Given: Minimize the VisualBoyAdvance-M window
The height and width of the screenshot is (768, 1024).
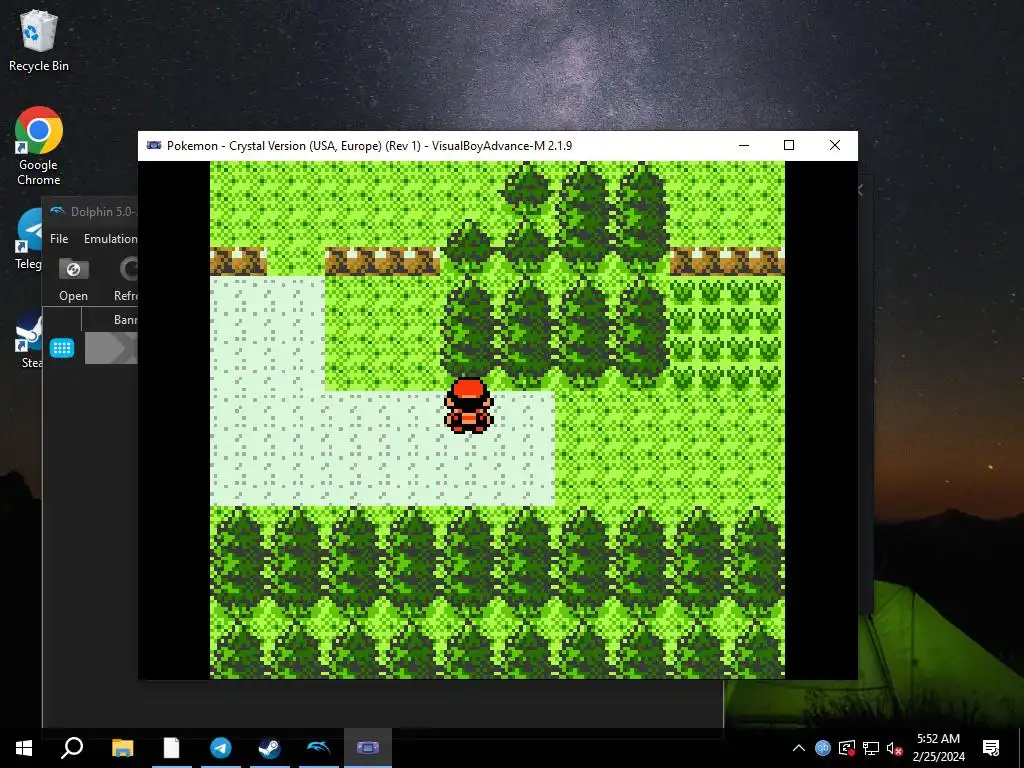Looking at the screenshot, I should 744,145.
